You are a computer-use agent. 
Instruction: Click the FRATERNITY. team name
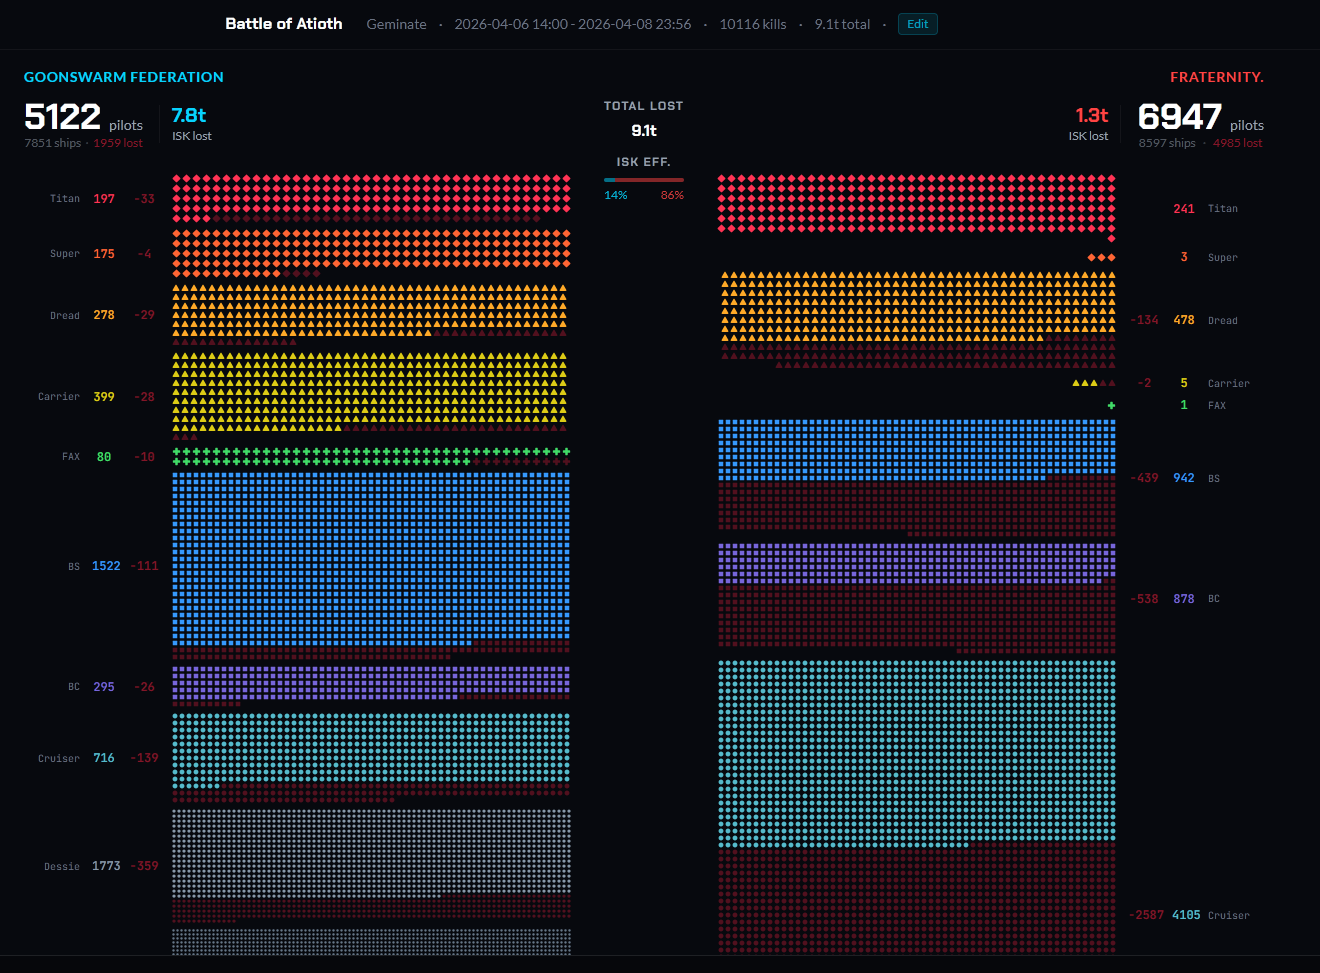(1217, 77)
